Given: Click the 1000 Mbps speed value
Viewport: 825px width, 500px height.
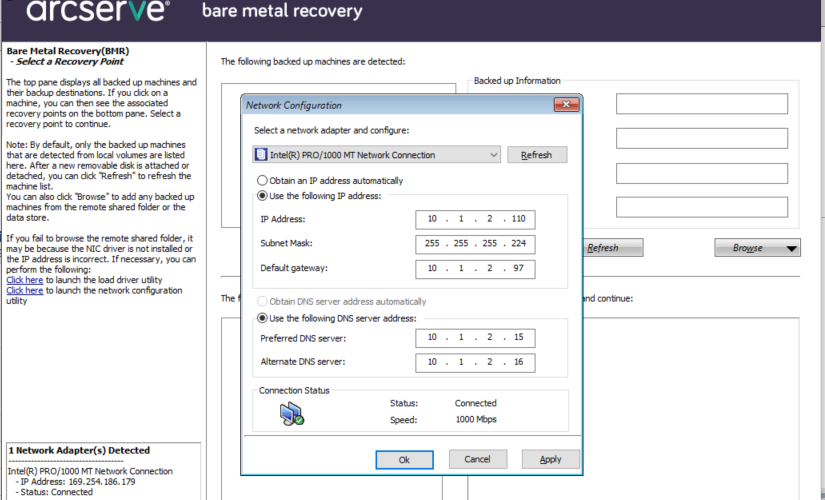Looking at the screenshot, I should (x=476, y=419).
